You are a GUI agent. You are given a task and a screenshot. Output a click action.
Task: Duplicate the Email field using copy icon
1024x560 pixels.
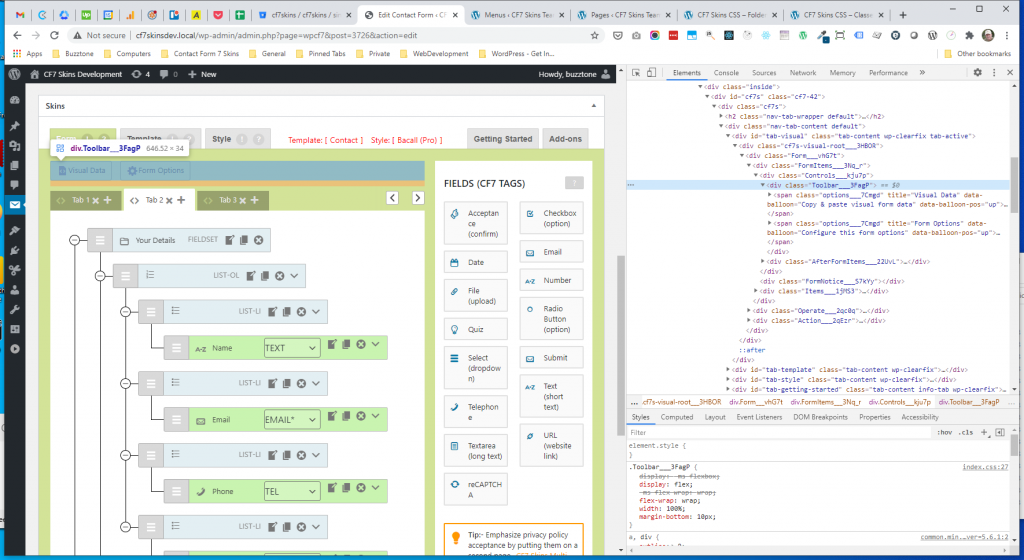[x=346, y=418]
